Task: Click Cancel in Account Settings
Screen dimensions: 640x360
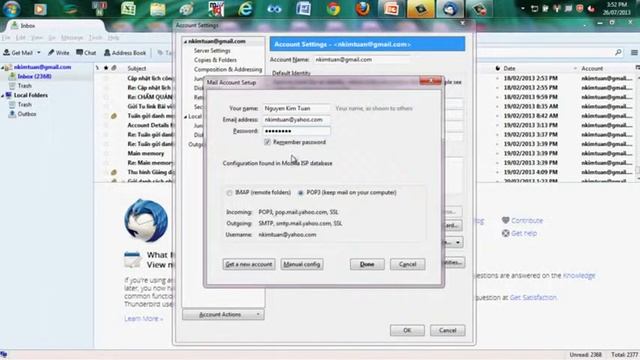Action: pyautogui.click(x=447, y=330)
